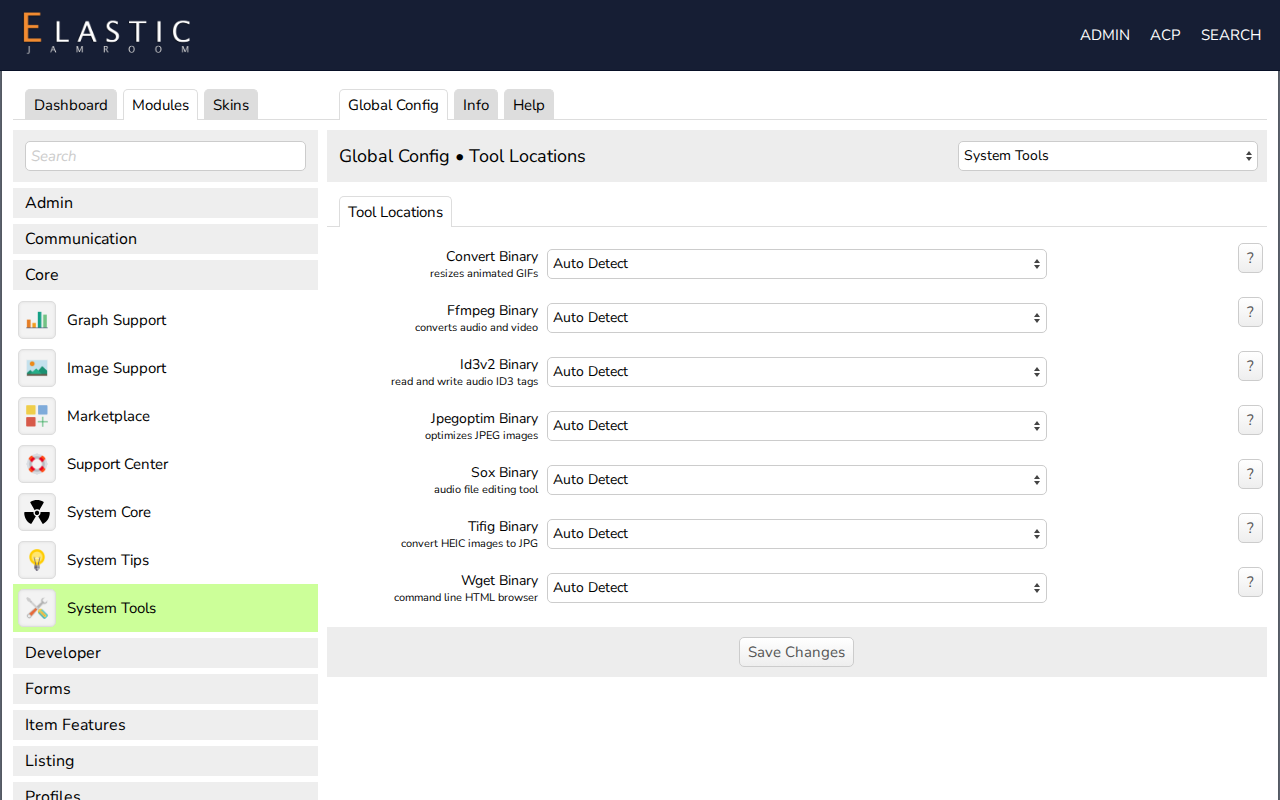Expand the Forms module category

tap(165, 689)
